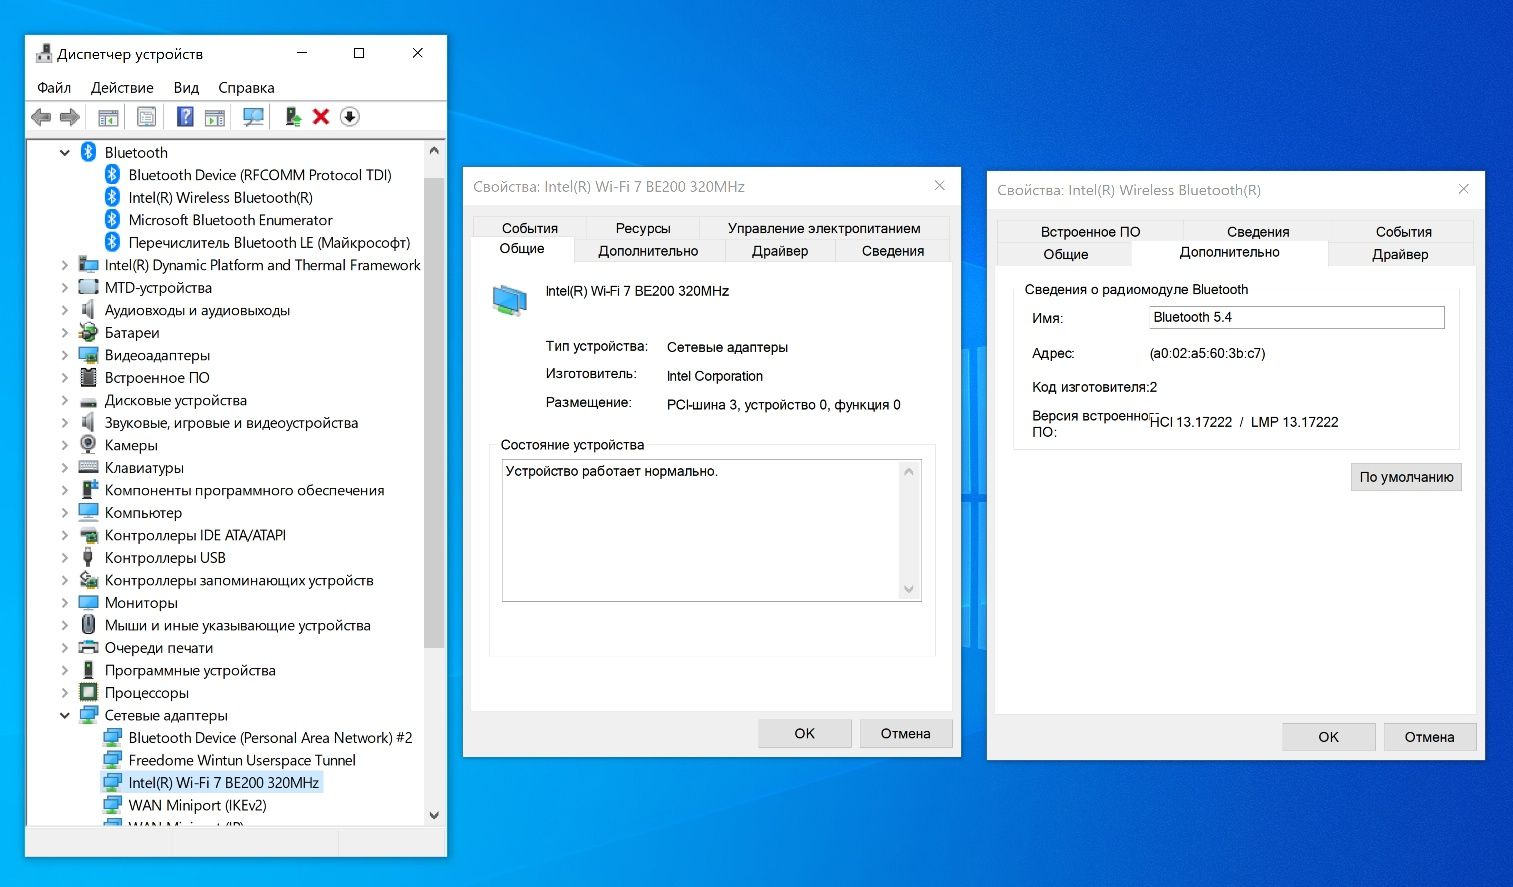Expand the Контроллеры USB category
This screenshot has height=887, width=1513.
pyautogui.click(x=65, y=558)
